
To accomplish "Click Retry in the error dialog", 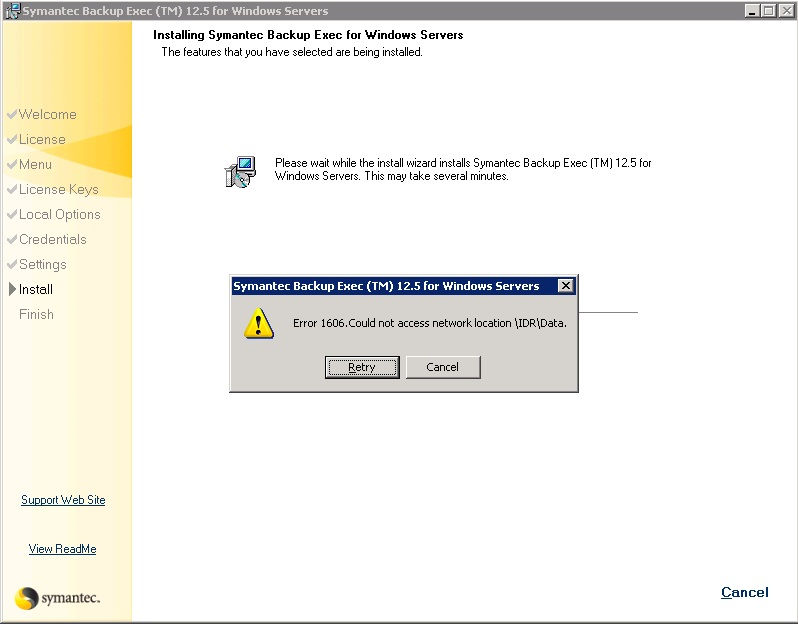I will (x=362, y=367).
